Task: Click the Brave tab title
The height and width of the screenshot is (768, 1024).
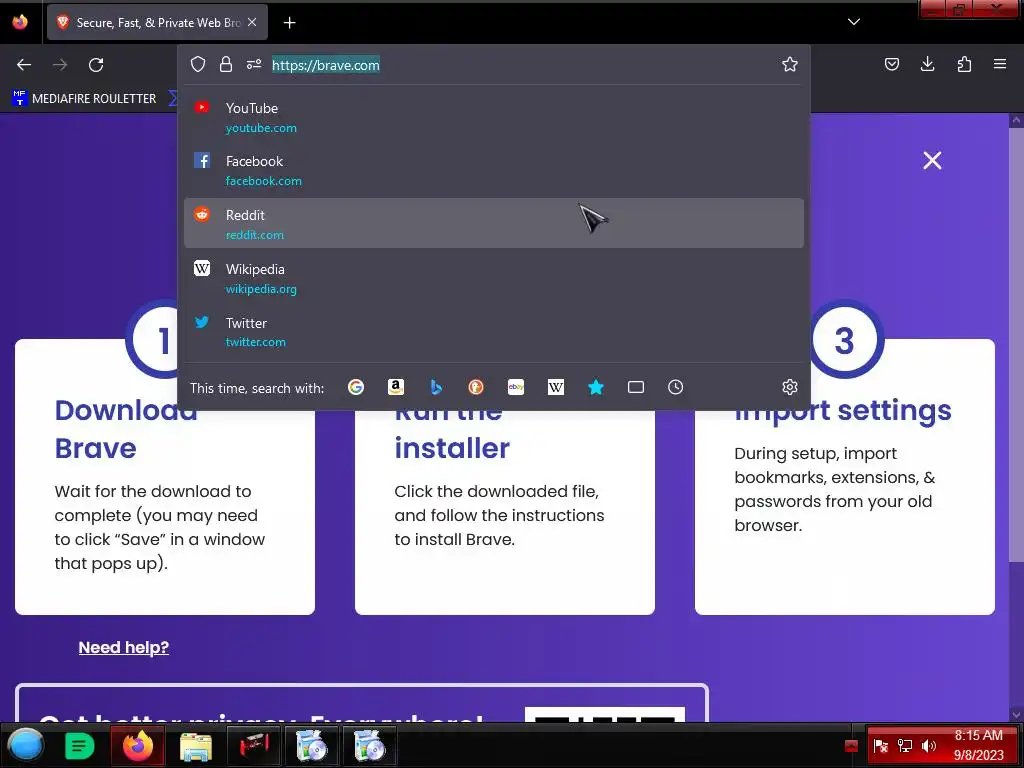Action: click(159, 23)
